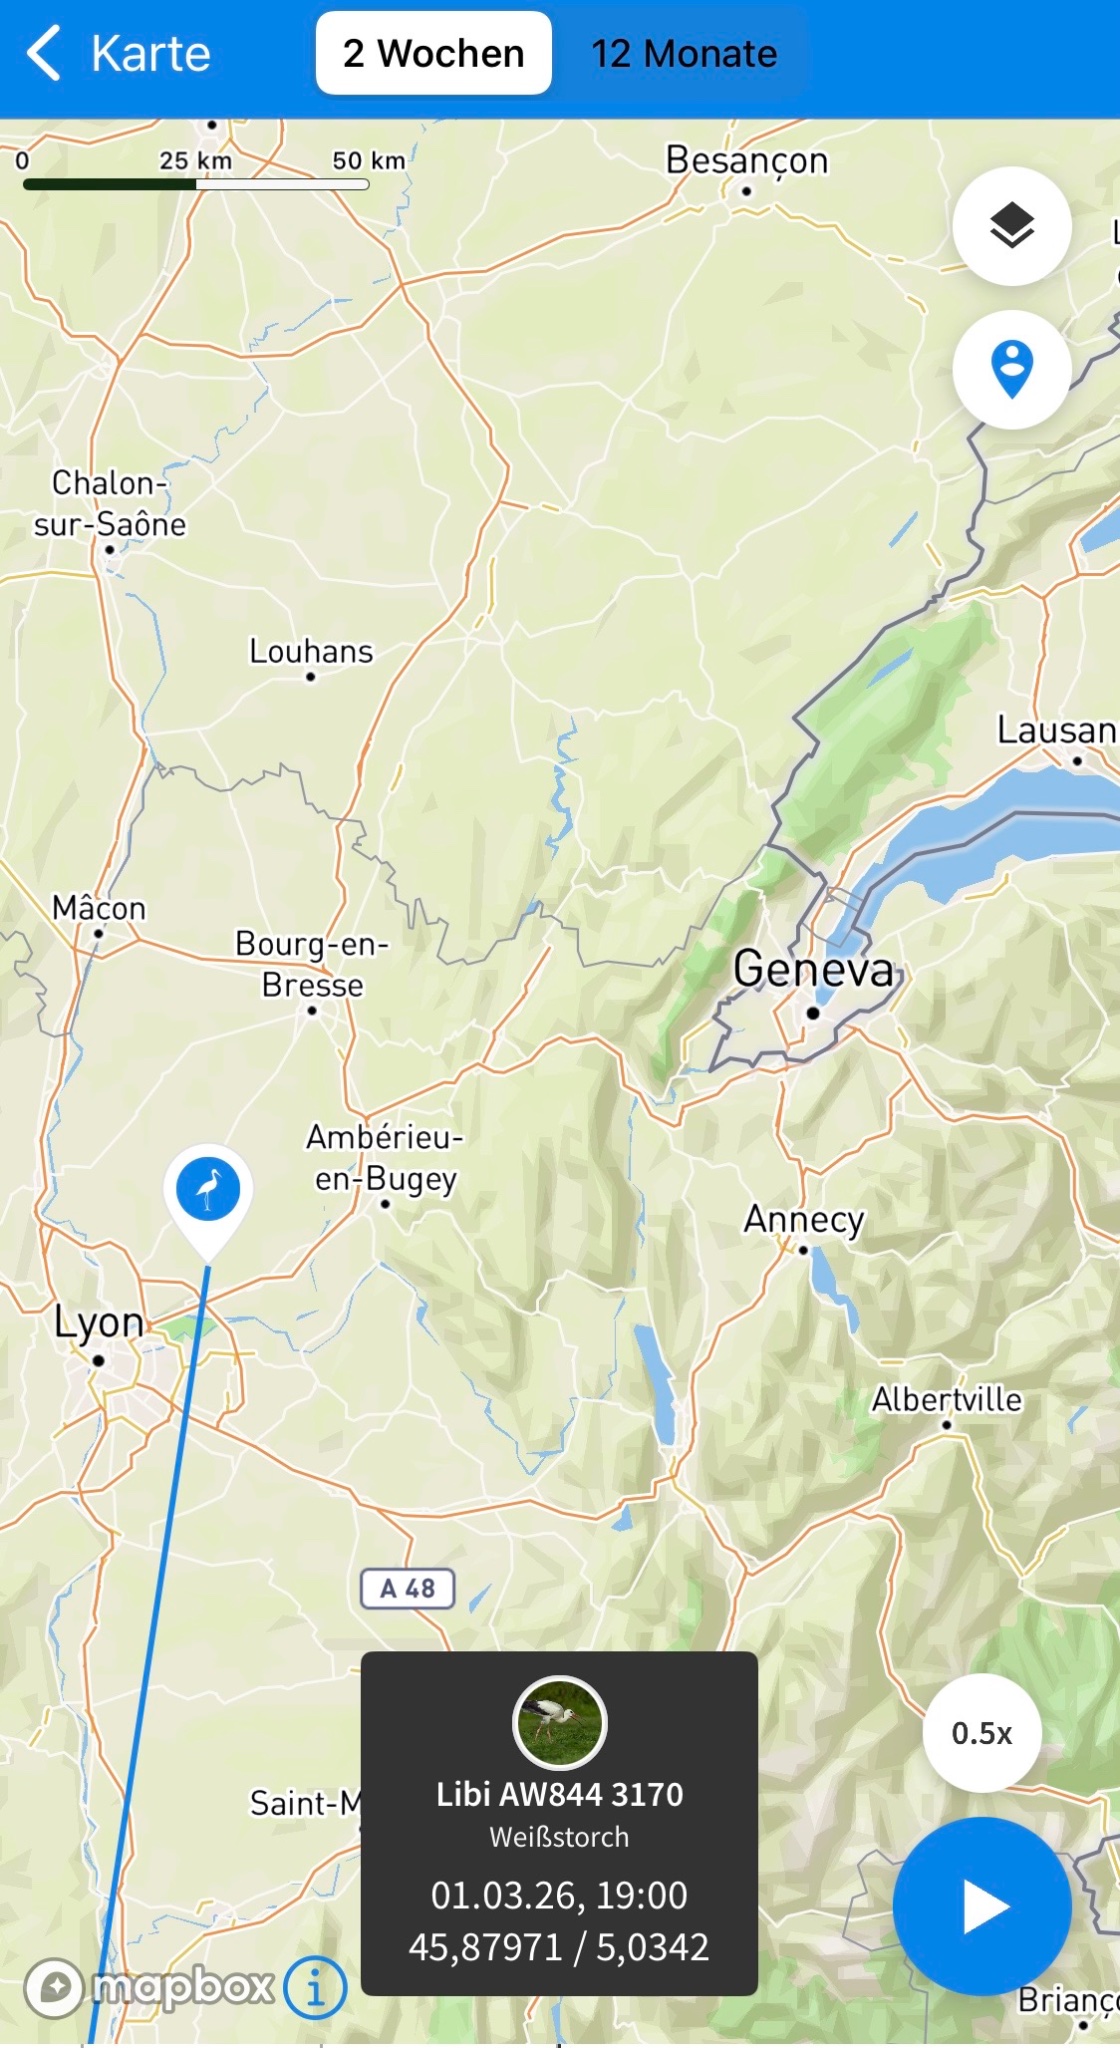Tap the map distance scale bar
Screen dimensions: 1120x2048
[196, 184]
